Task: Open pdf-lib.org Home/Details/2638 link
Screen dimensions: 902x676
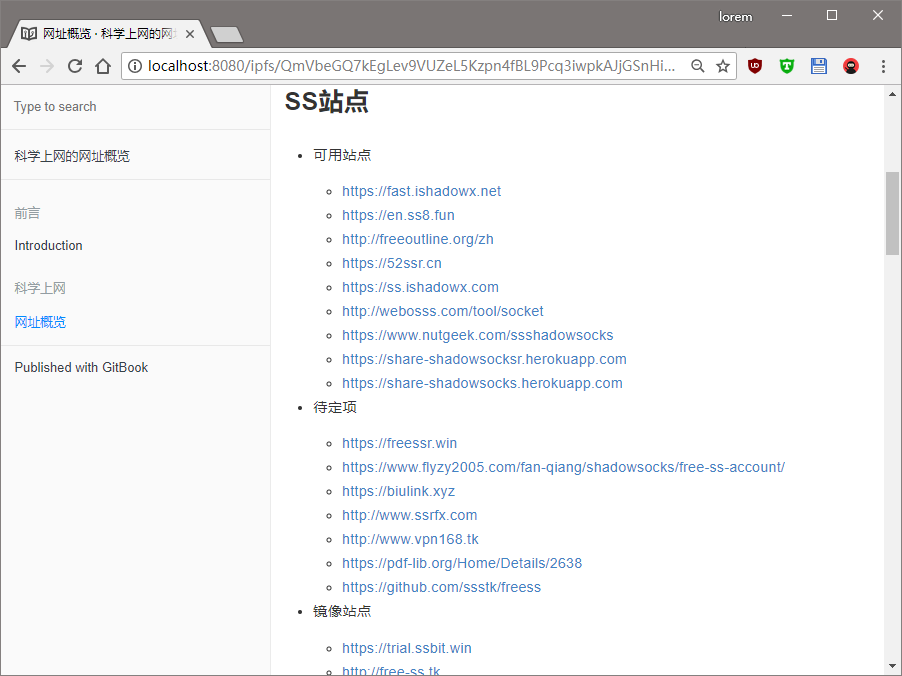Action: pos(462,563)
